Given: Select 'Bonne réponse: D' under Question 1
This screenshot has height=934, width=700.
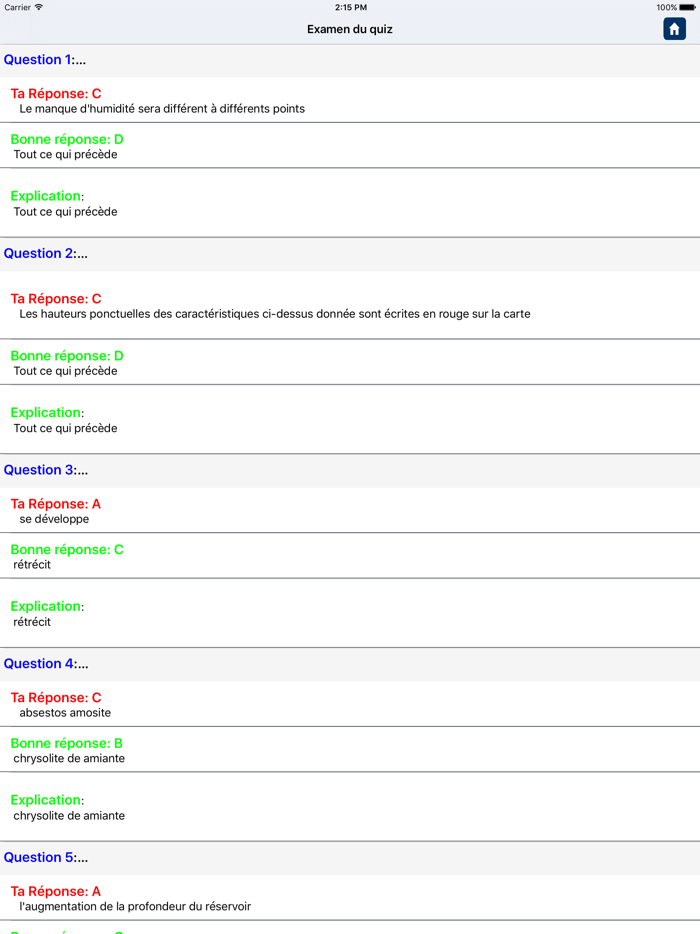Looking at the screenshot, I should coord(67,139).
